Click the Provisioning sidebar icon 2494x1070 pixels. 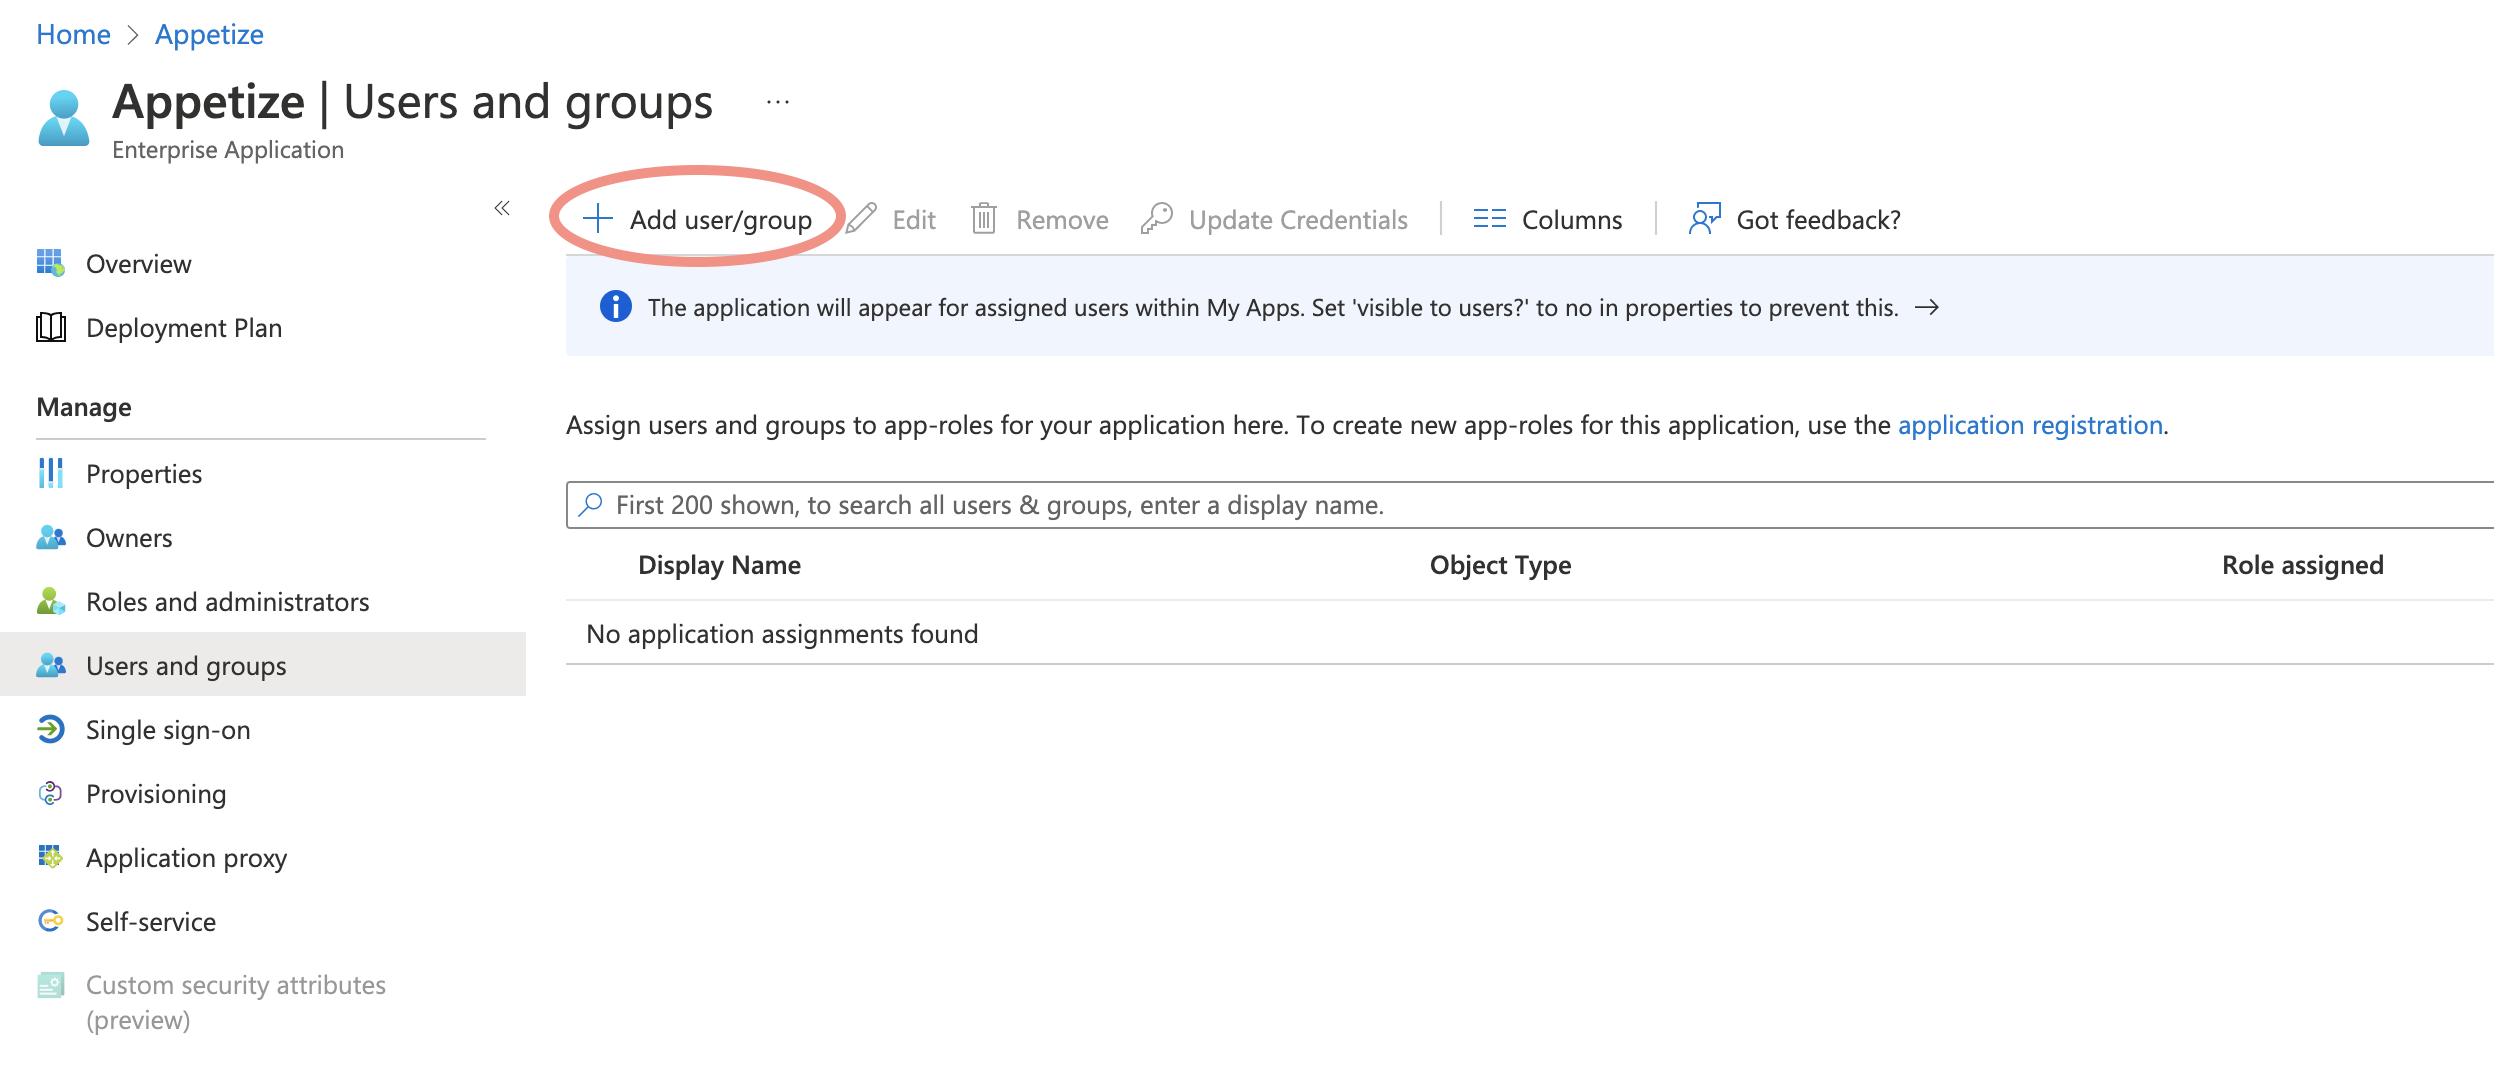[x=51, y=794]
